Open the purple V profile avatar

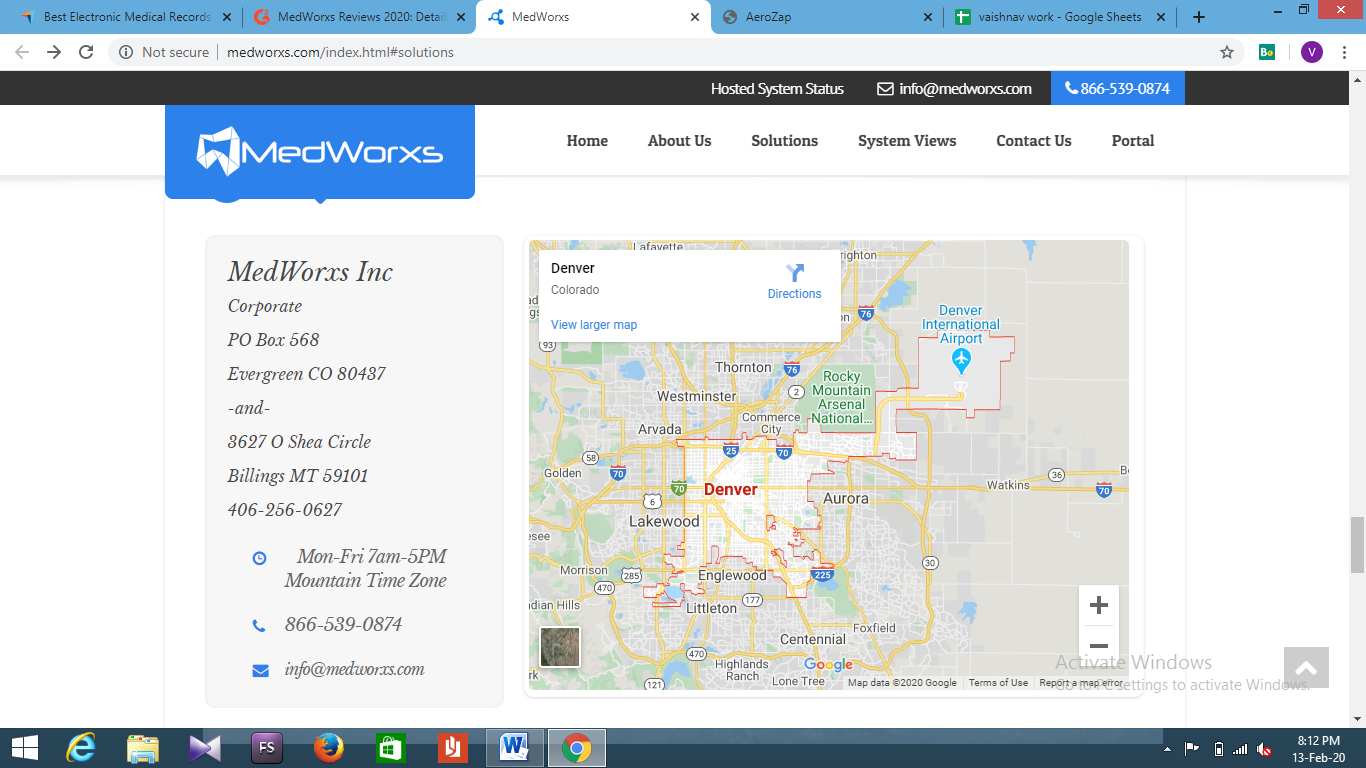(1311, 52)
